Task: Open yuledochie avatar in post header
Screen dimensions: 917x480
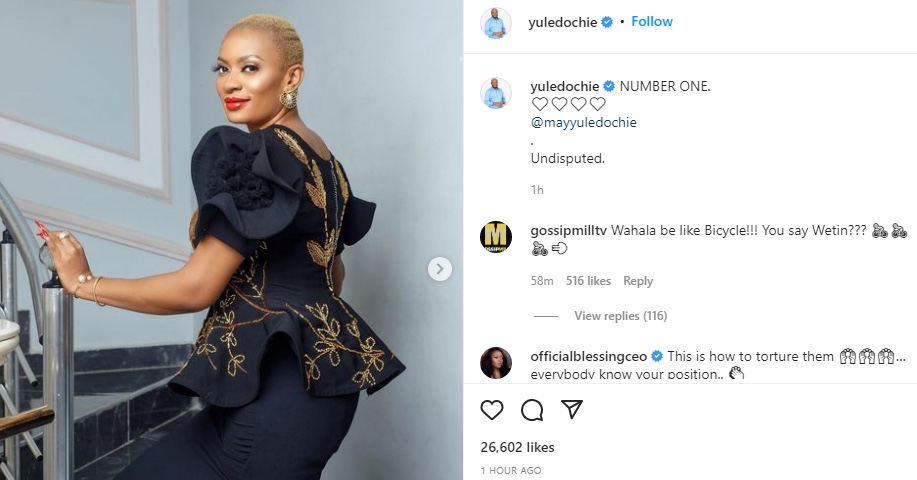Action: pyautogui.click(x=495, y=23)
